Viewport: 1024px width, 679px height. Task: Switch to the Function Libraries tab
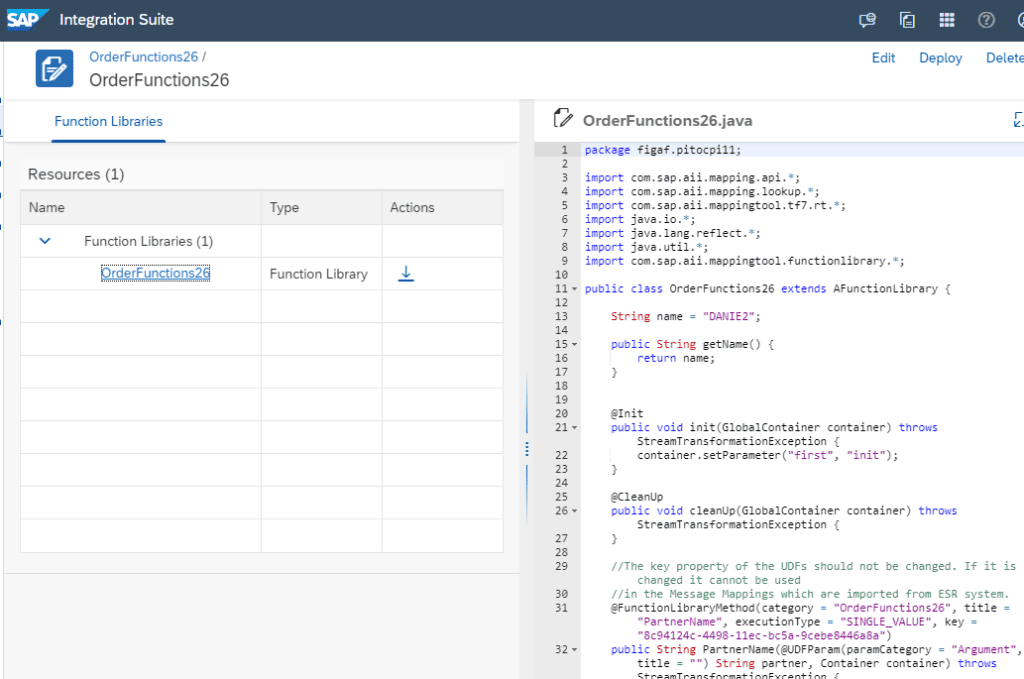pos(108,121)
